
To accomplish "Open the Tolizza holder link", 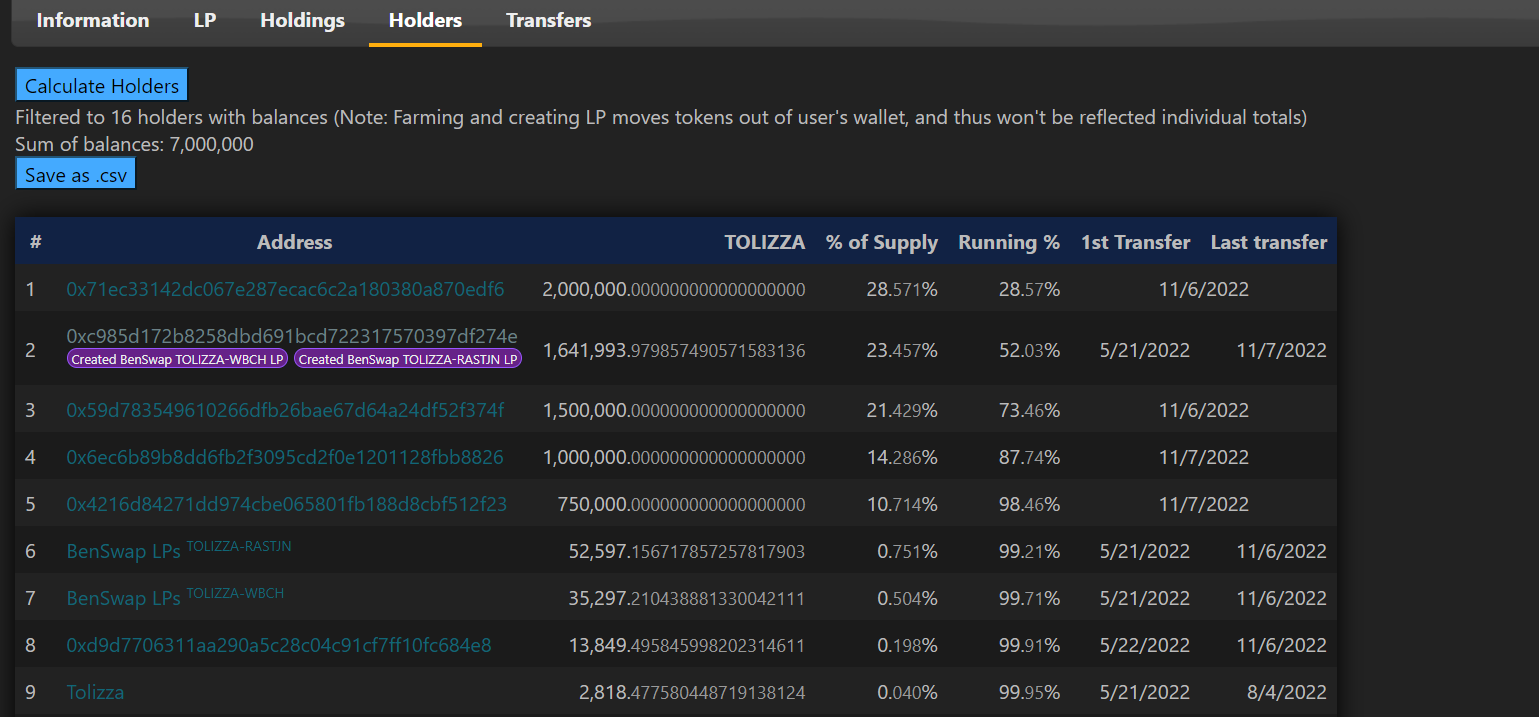I will (95, 692).
